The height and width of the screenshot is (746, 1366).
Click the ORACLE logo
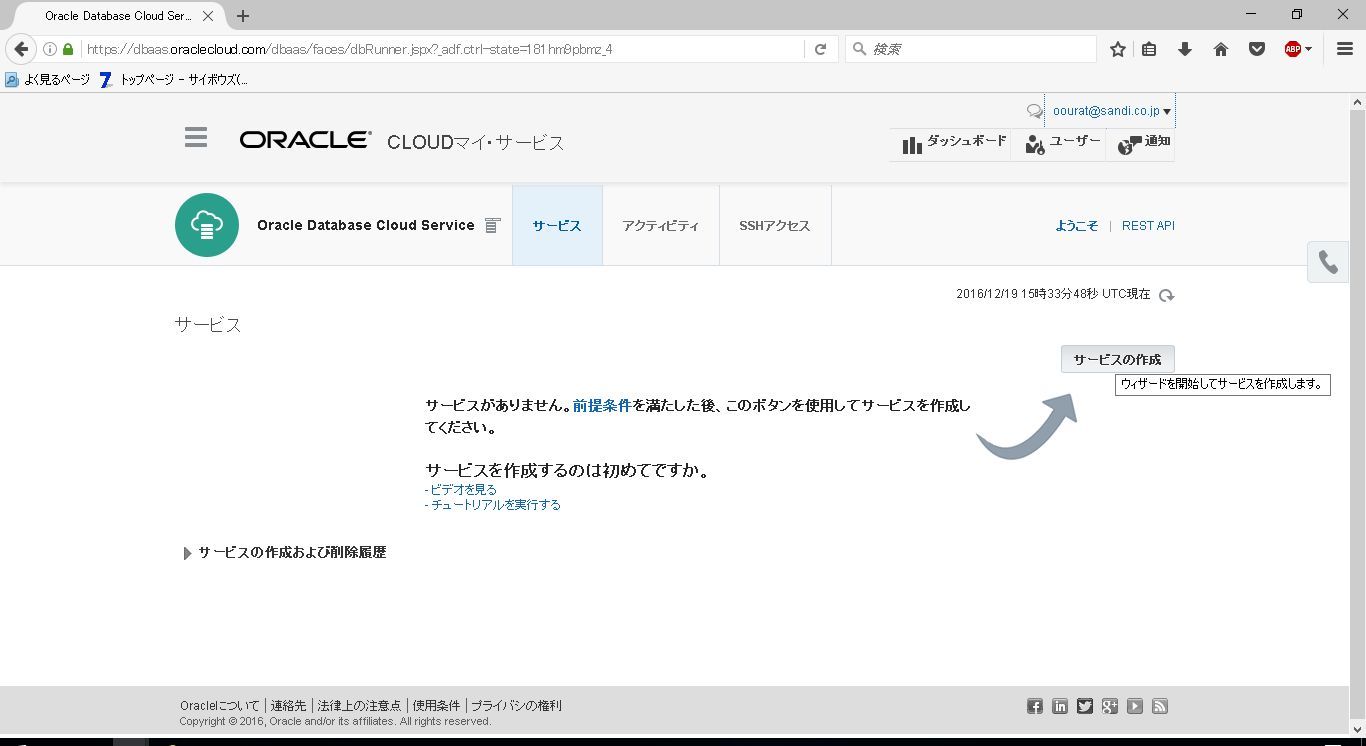coord(305,141)
